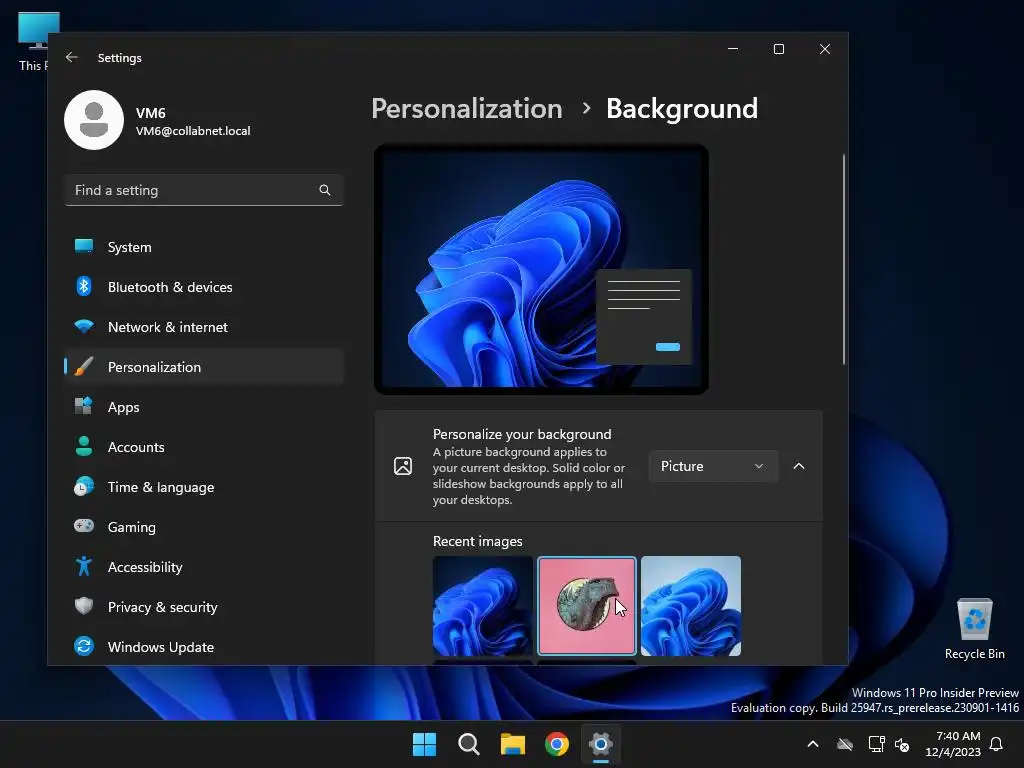This screenshot has height=768, width=1024.
Task: Launch Google Chrome from the taskbar
Action: tap(557, 744)
